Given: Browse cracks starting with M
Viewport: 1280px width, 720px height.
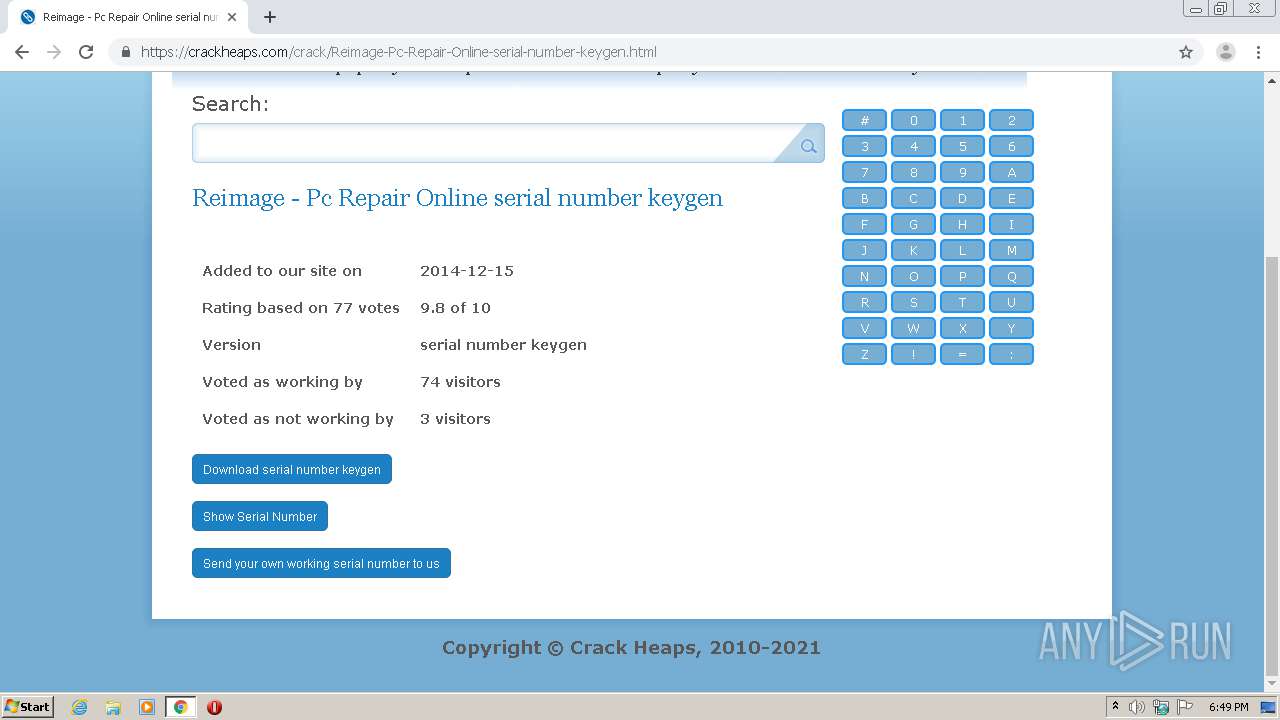Looking at the screenshot, I should (1011, 250).
